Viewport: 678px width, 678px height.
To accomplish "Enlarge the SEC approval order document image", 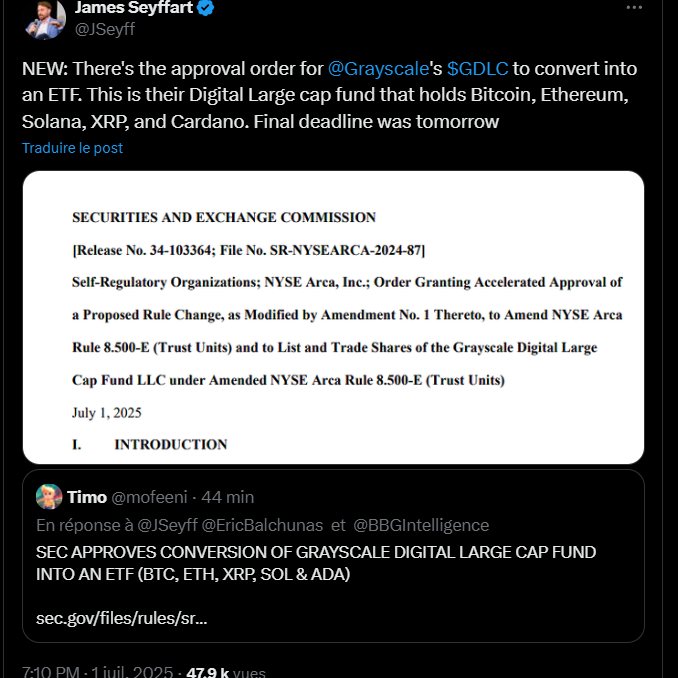I will pos(333,317).
